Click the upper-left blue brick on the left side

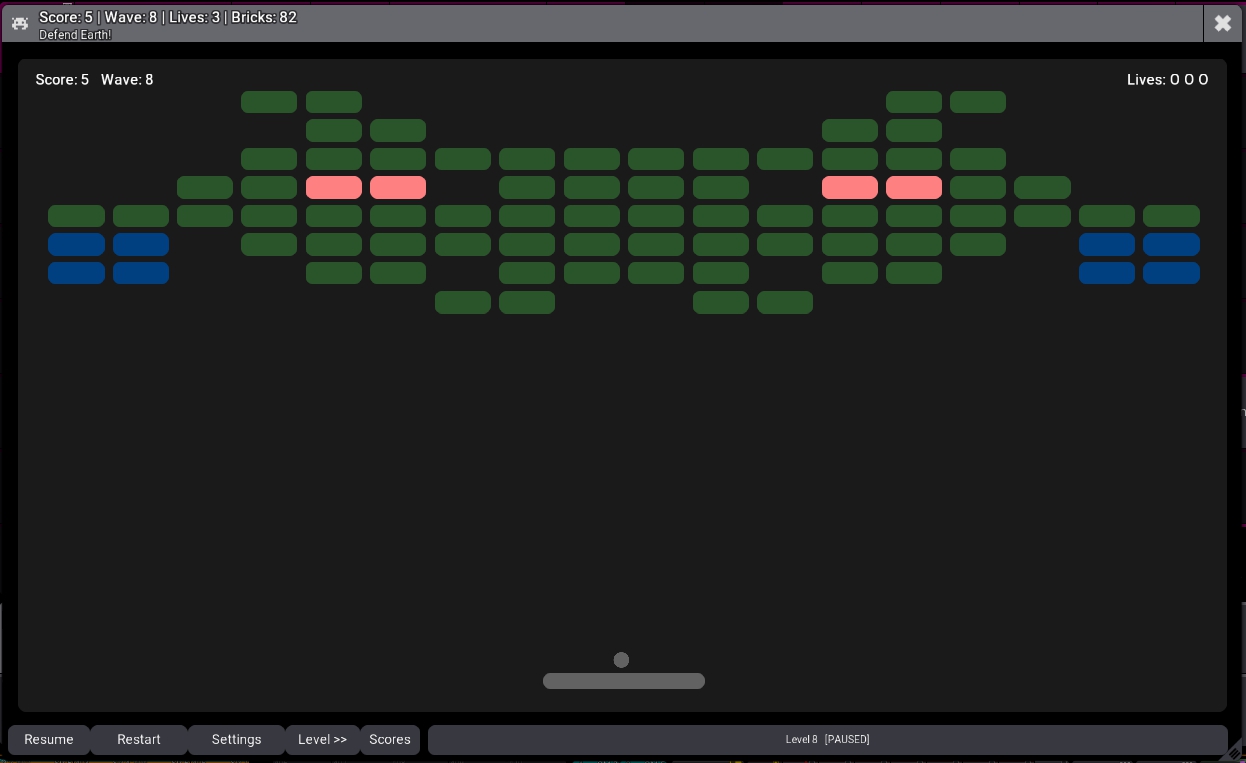pyautogui.click(x=76, y=245)
